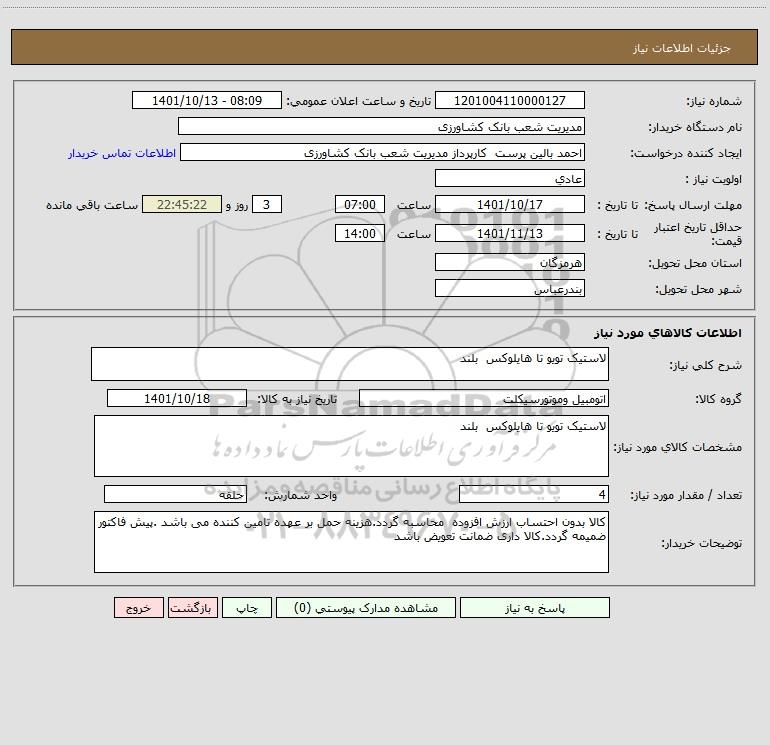Click price validity date 1401/11/13

pos(510,233)
